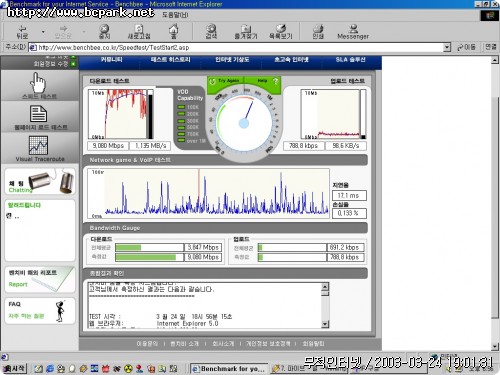Click the results box scroll-down arrow
Image resolution: width=500 pixels, height=375 pixels.
coord(325,324)
